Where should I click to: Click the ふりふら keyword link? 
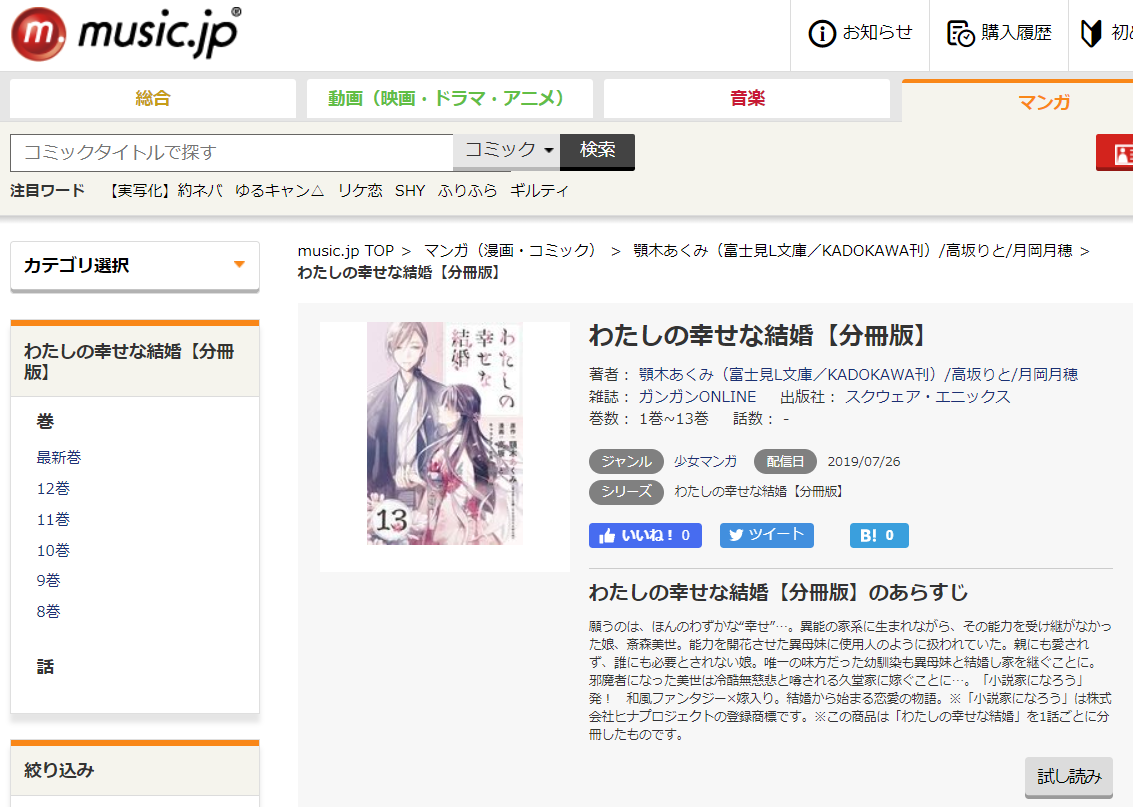click(x=468, y=191)
